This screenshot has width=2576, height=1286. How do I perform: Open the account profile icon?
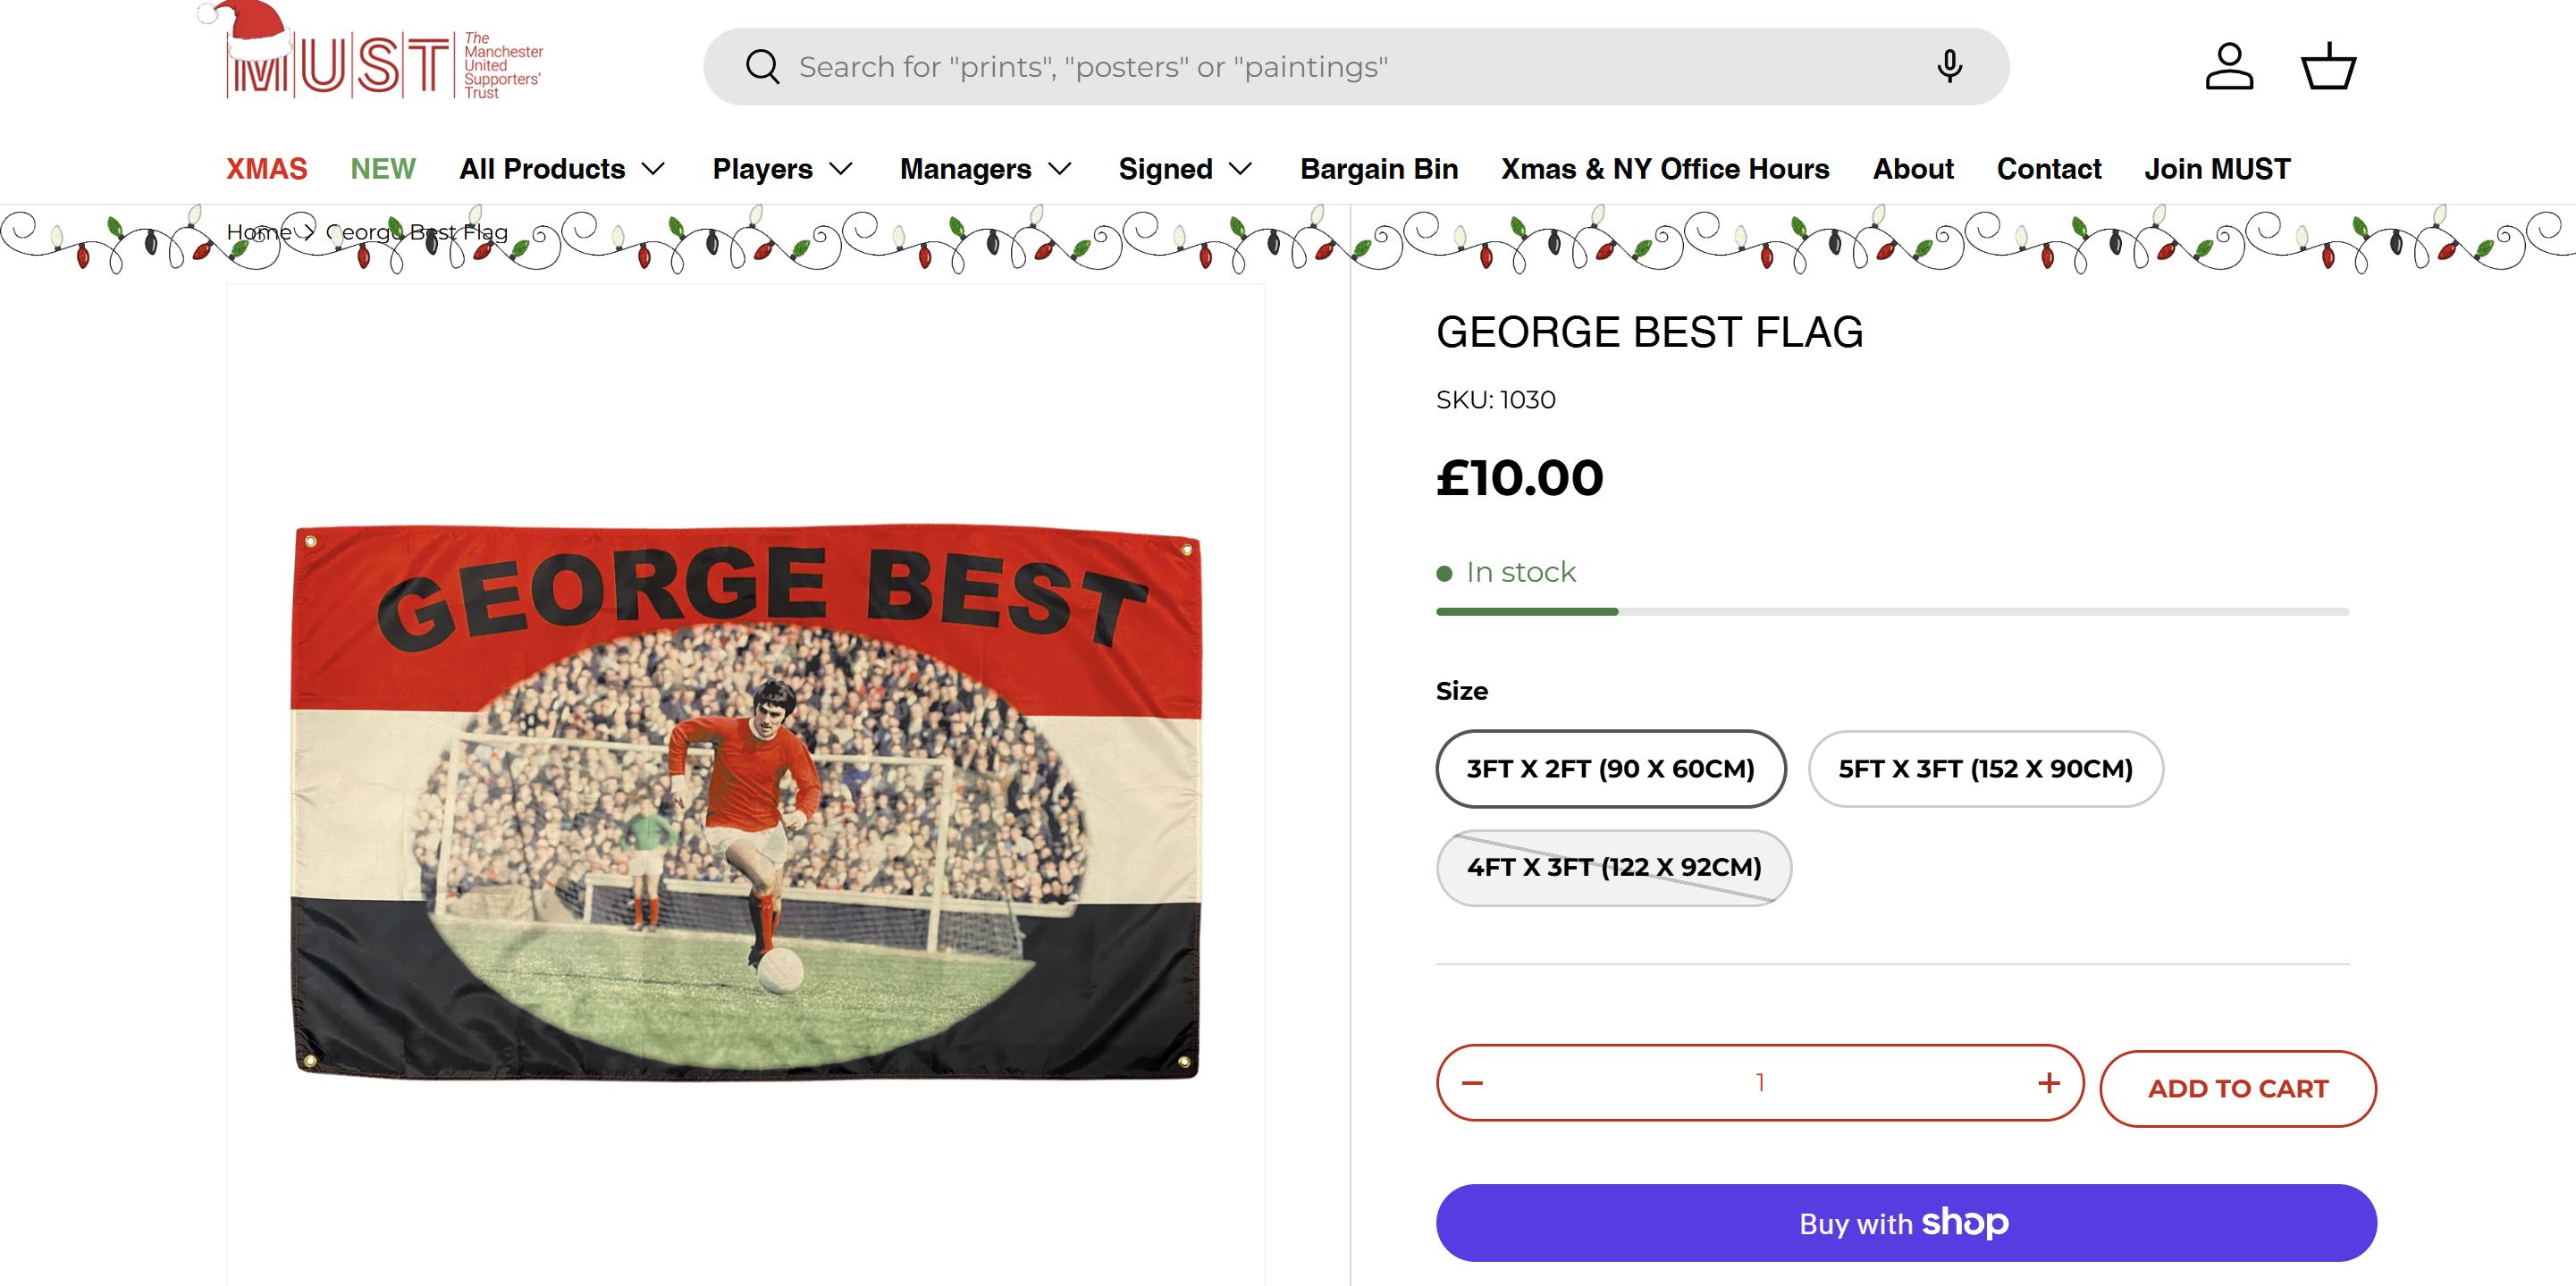pyautogui.click(x=2229, y=67)
